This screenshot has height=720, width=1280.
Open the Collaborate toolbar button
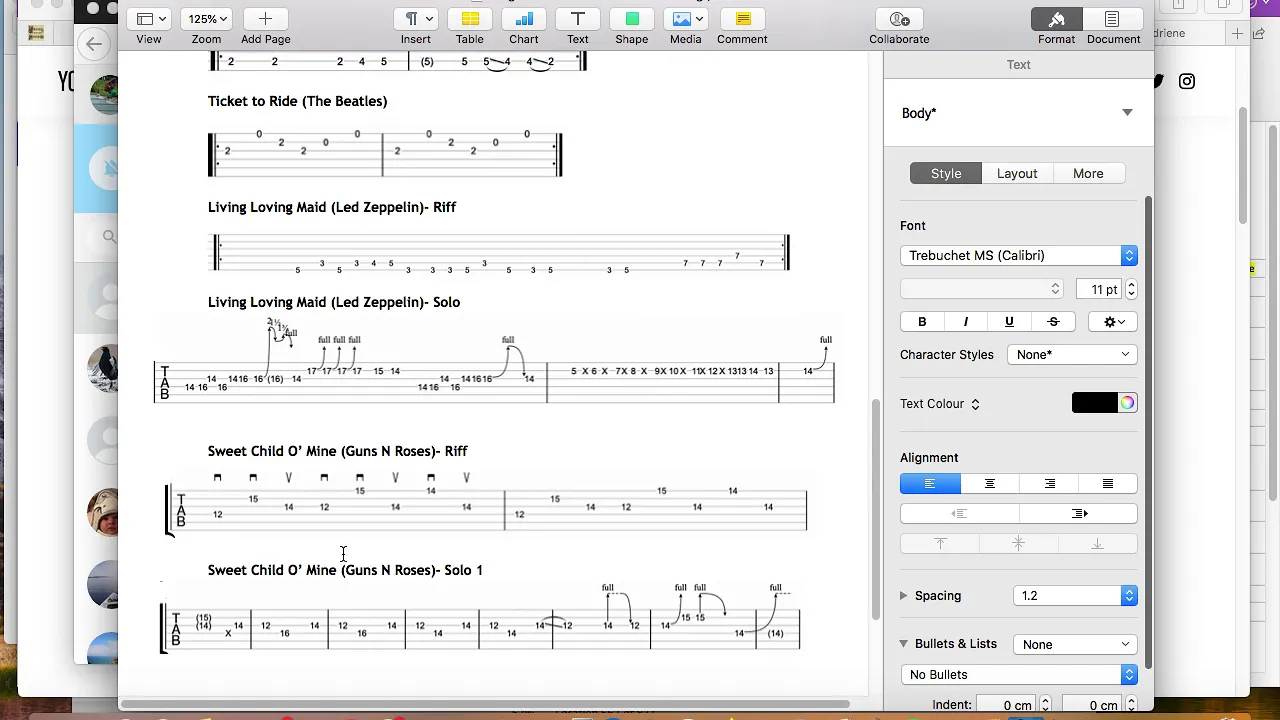tap(899, 19)
